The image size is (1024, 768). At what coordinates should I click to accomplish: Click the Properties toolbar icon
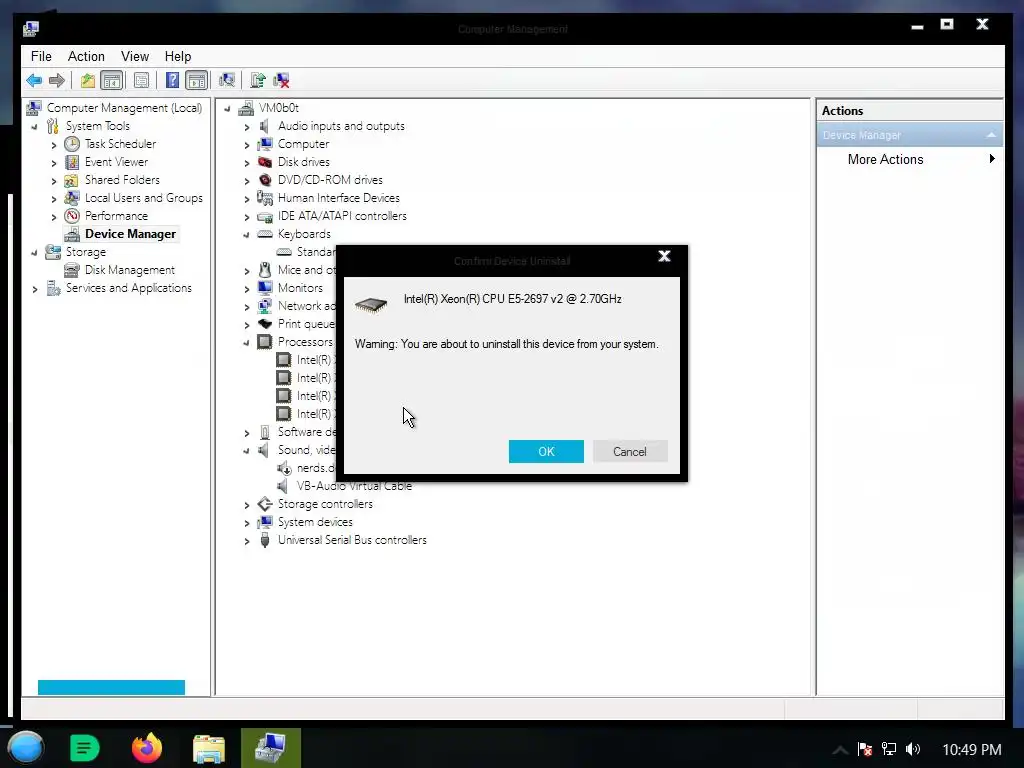(x=141, y=80)
